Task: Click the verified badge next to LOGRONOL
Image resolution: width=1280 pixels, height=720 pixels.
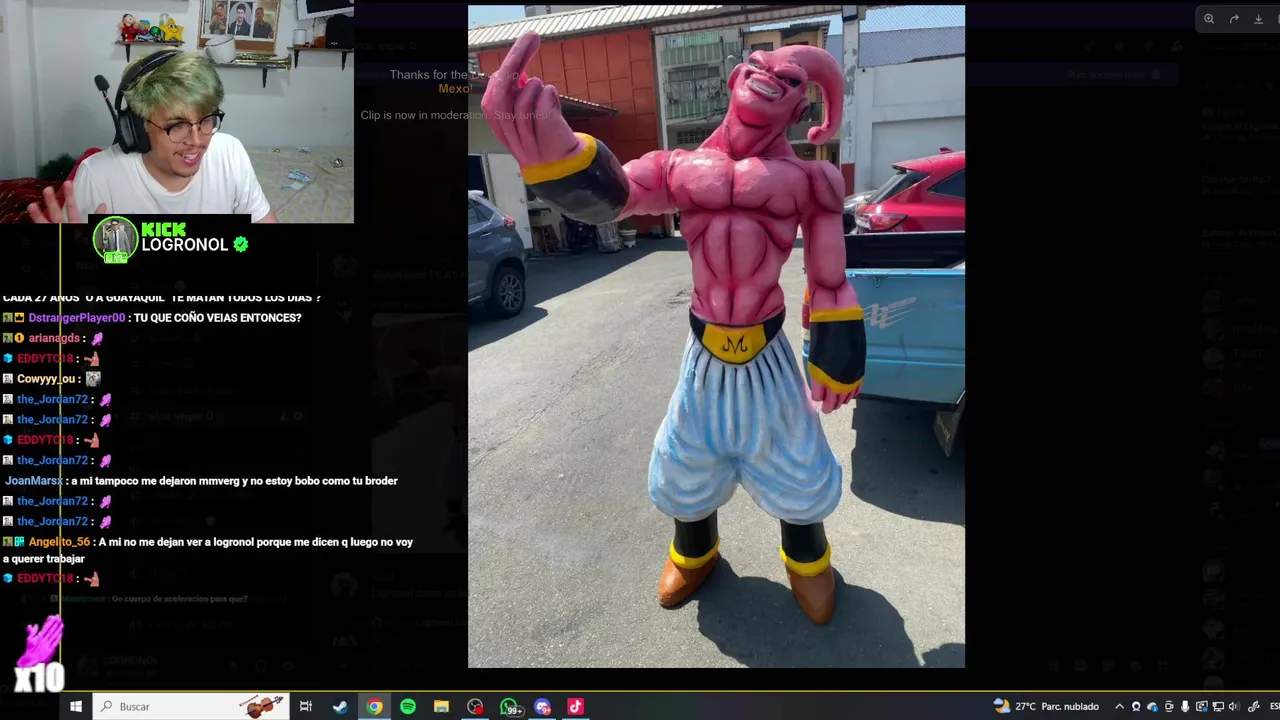Action: 240,244
